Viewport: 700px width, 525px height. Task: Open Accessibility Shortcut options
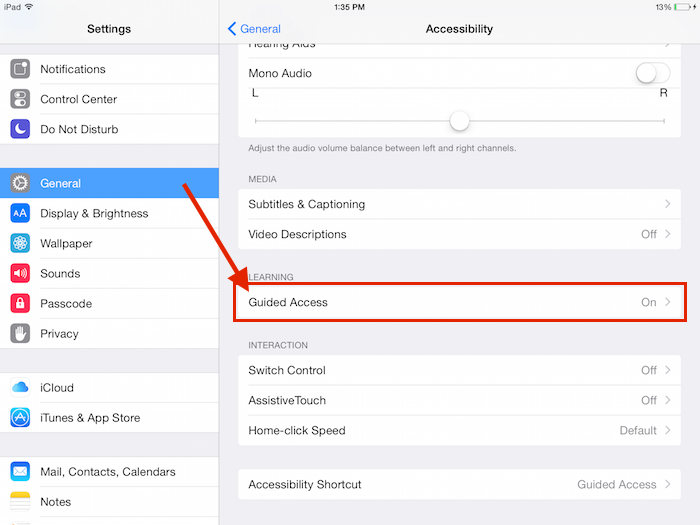click(x=459, y=484)
